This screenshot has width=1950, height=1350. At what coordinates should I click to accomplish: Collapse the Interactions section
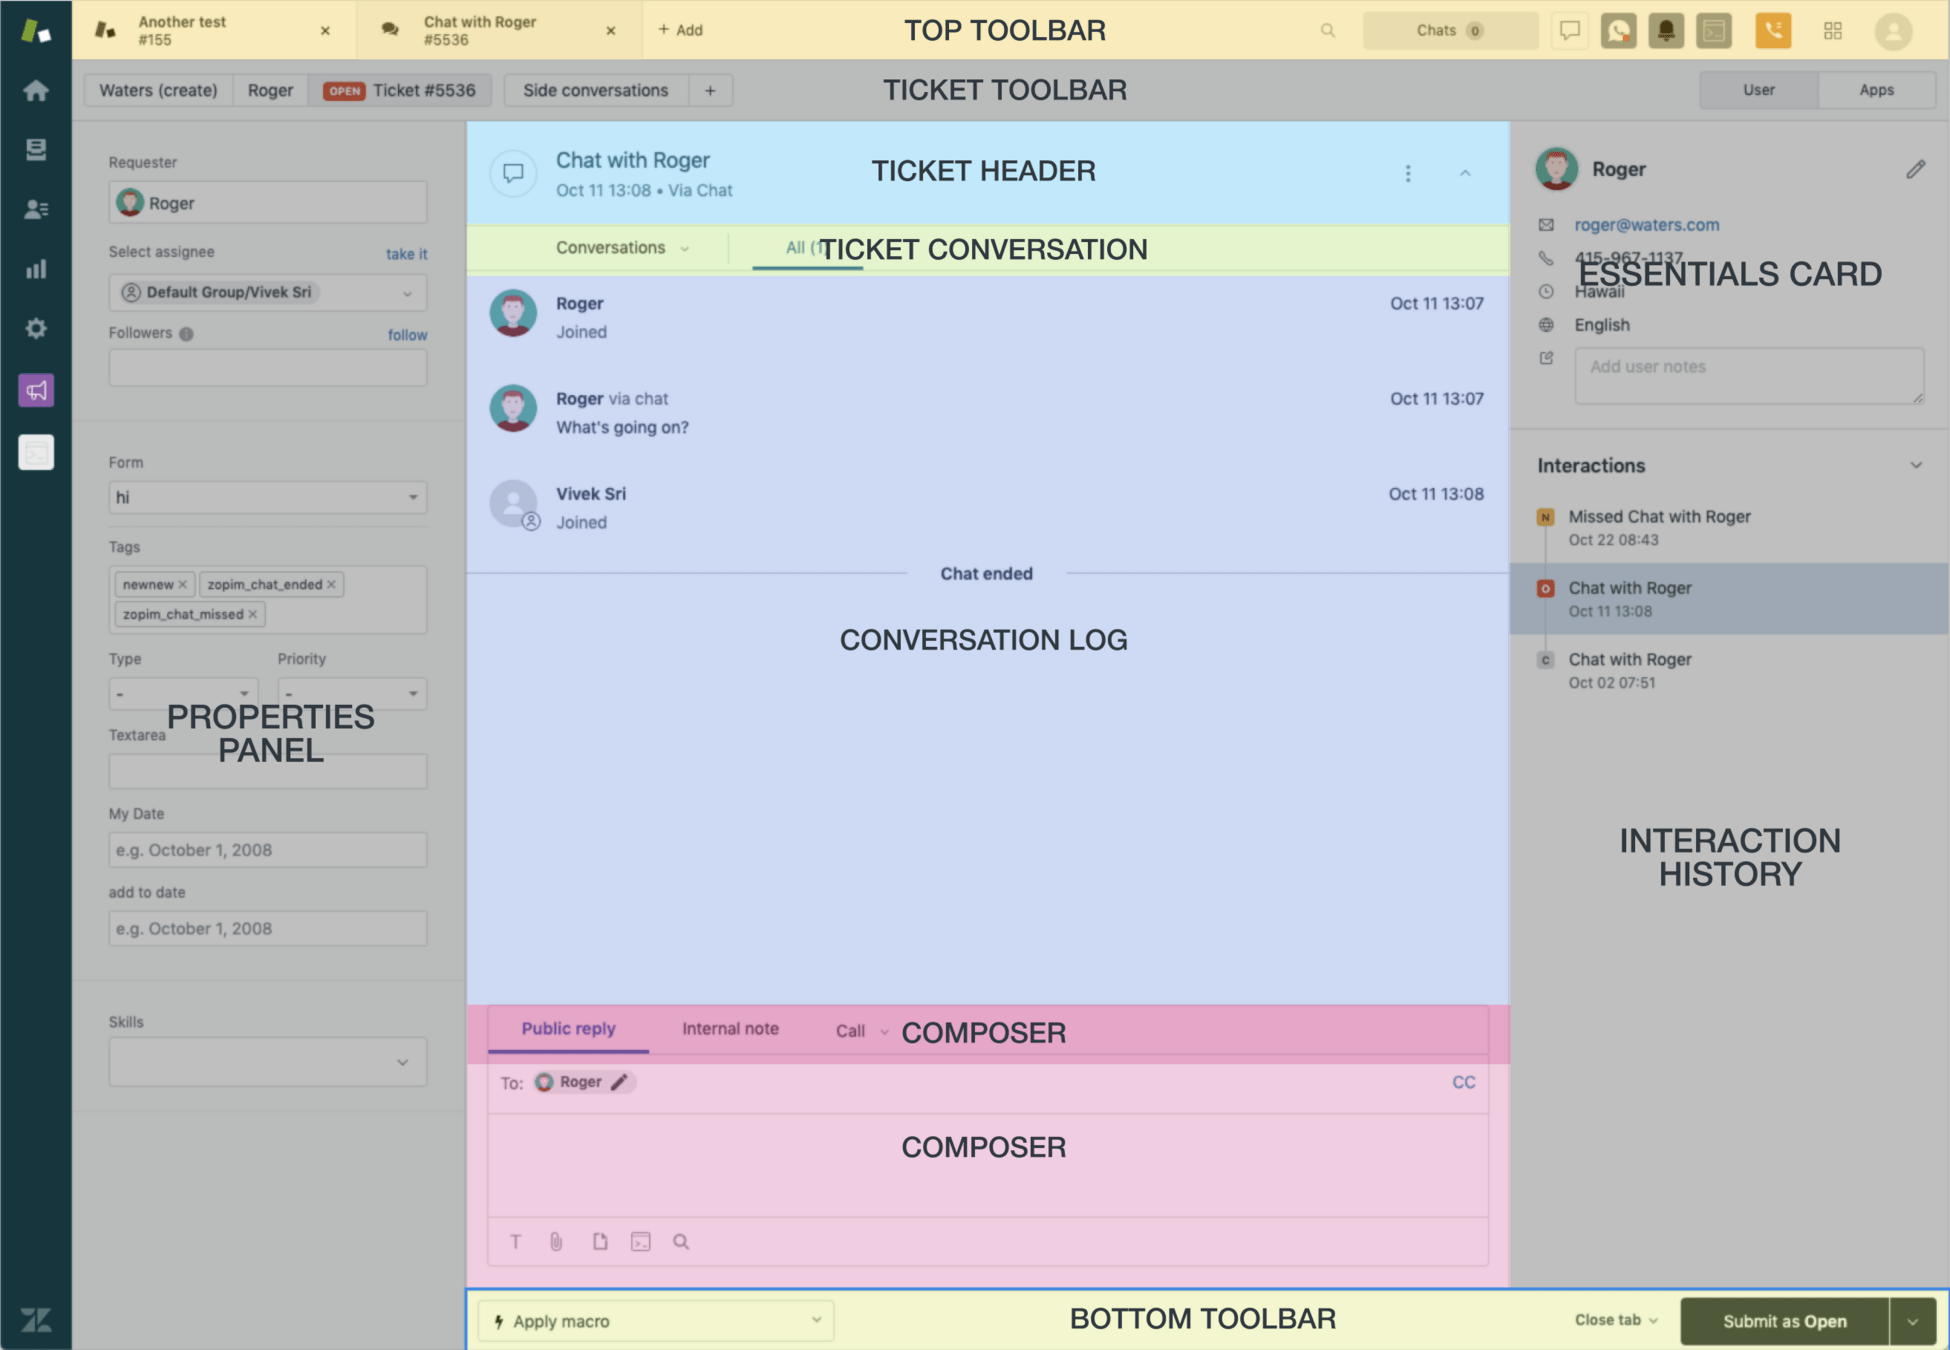pos(1916,466)
